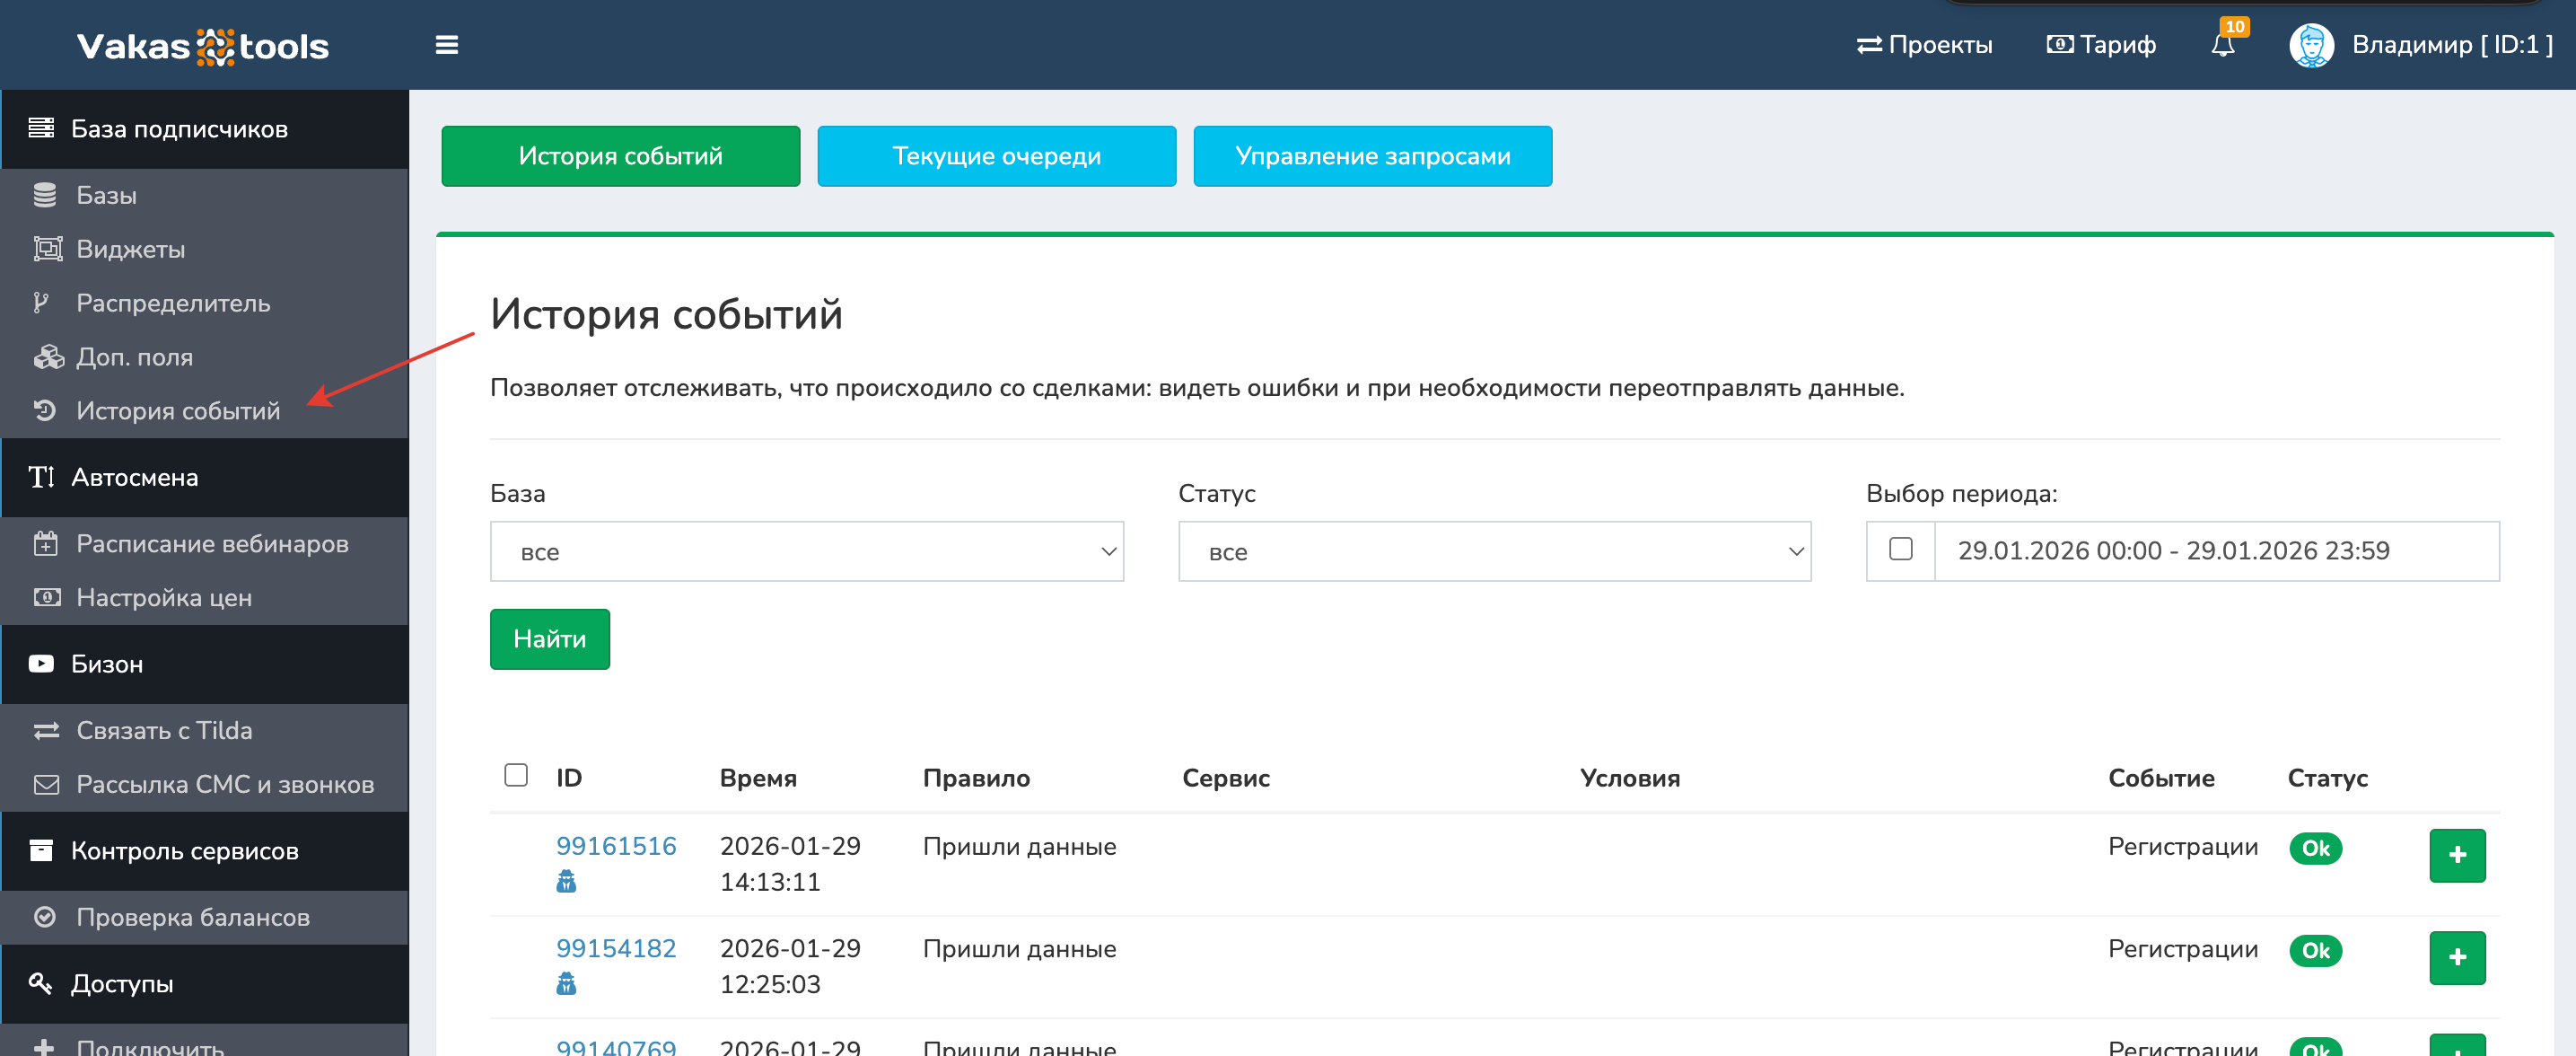
Task: Click the hamburger menu icon in header
Action: tap(447, 45)
